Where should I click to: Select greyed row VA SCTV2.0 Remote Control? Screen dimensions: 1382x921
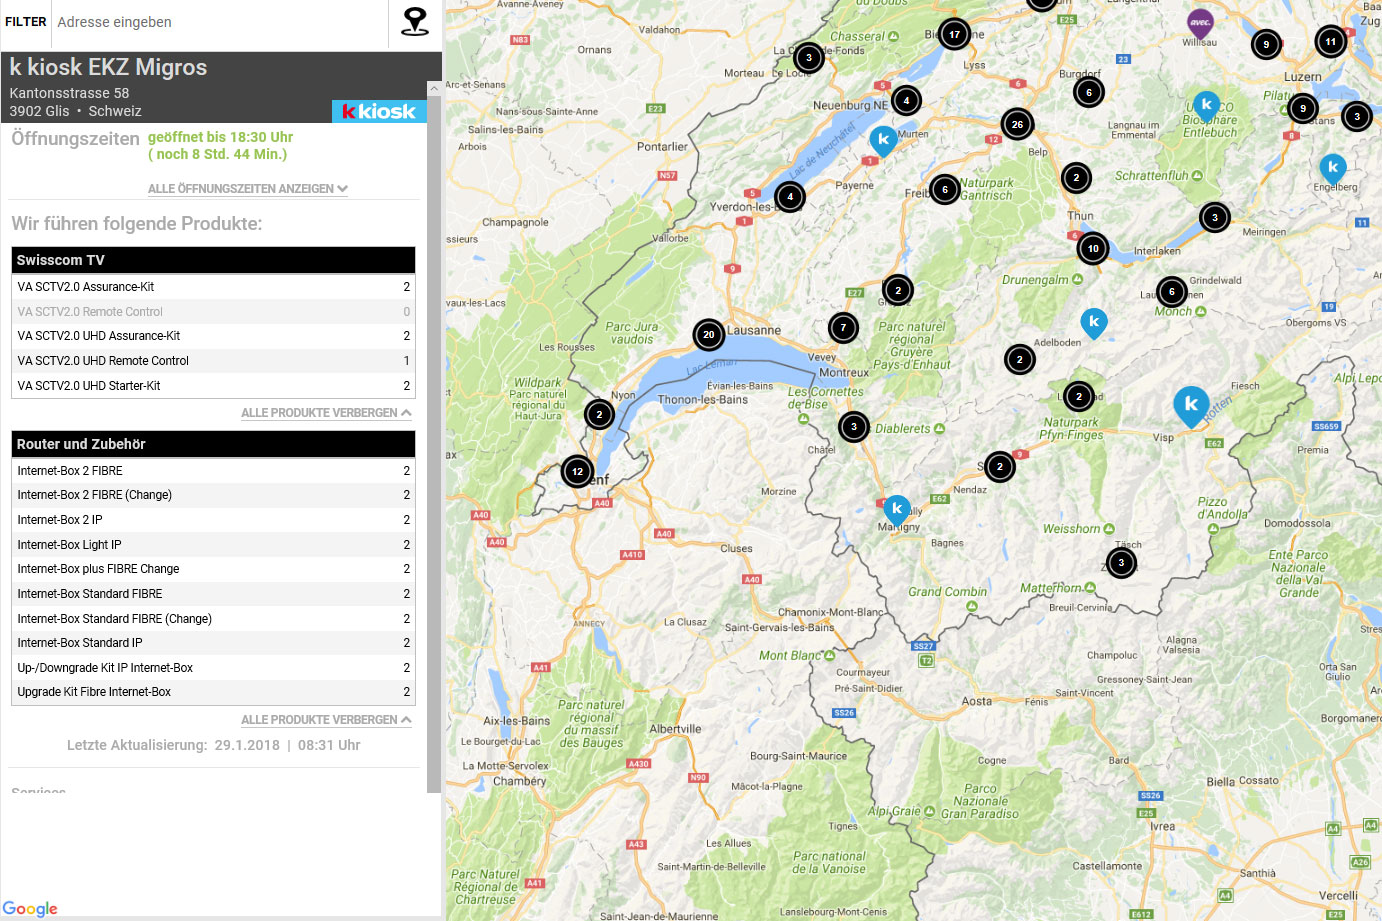[x=213, y=312]
